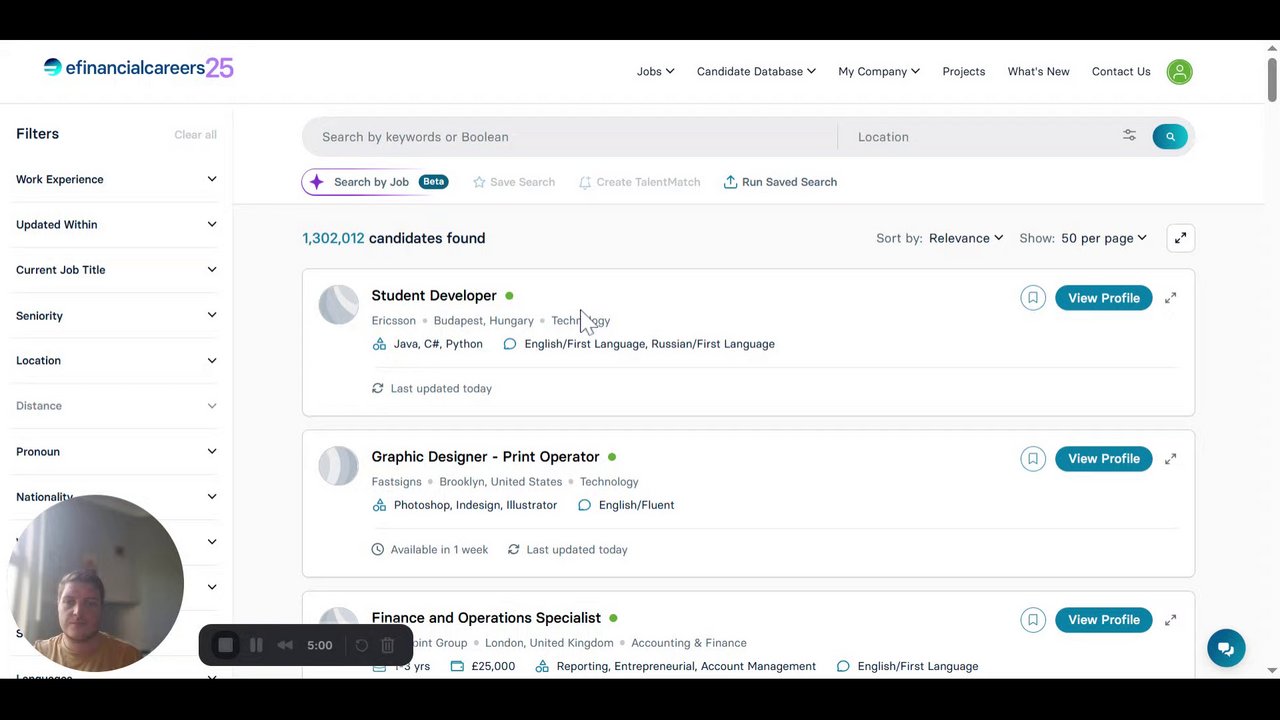The image size is (1280, 720).
Task: Click the search magnifier button
Action: pos(1170,137)
